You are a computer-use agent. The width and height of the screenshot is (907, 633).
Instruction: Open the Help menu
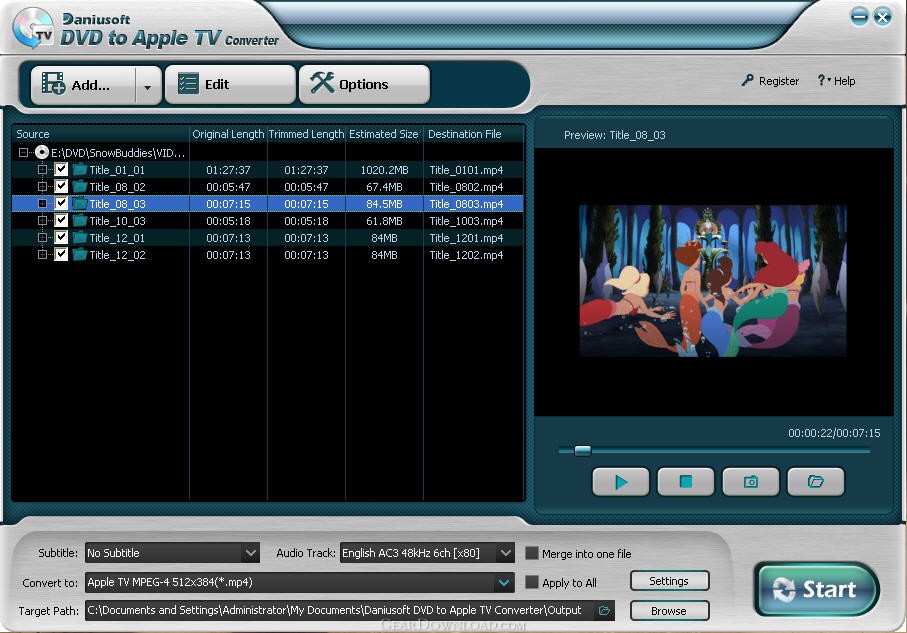[836, 81]
